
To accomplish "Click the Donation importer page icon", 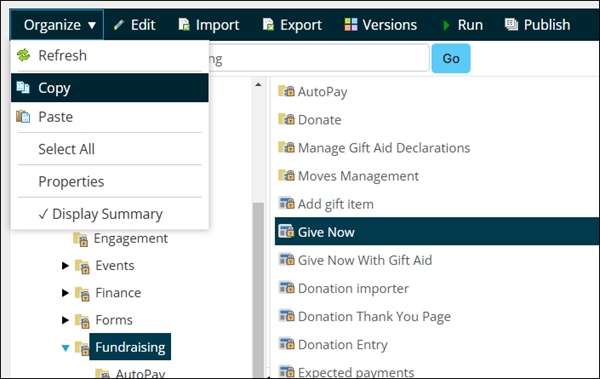I will click(x=286, y=288).
